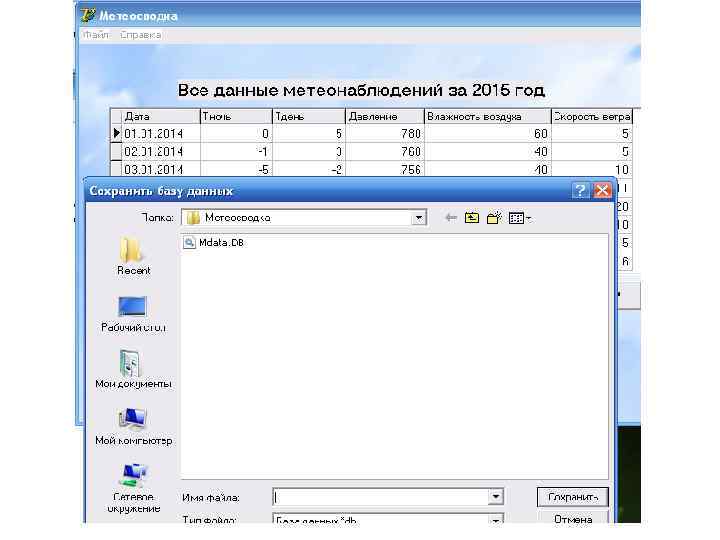Screen dimensions: 720x540
Task: Select the 03.01.2014 date cell
Action: point(161,169)
